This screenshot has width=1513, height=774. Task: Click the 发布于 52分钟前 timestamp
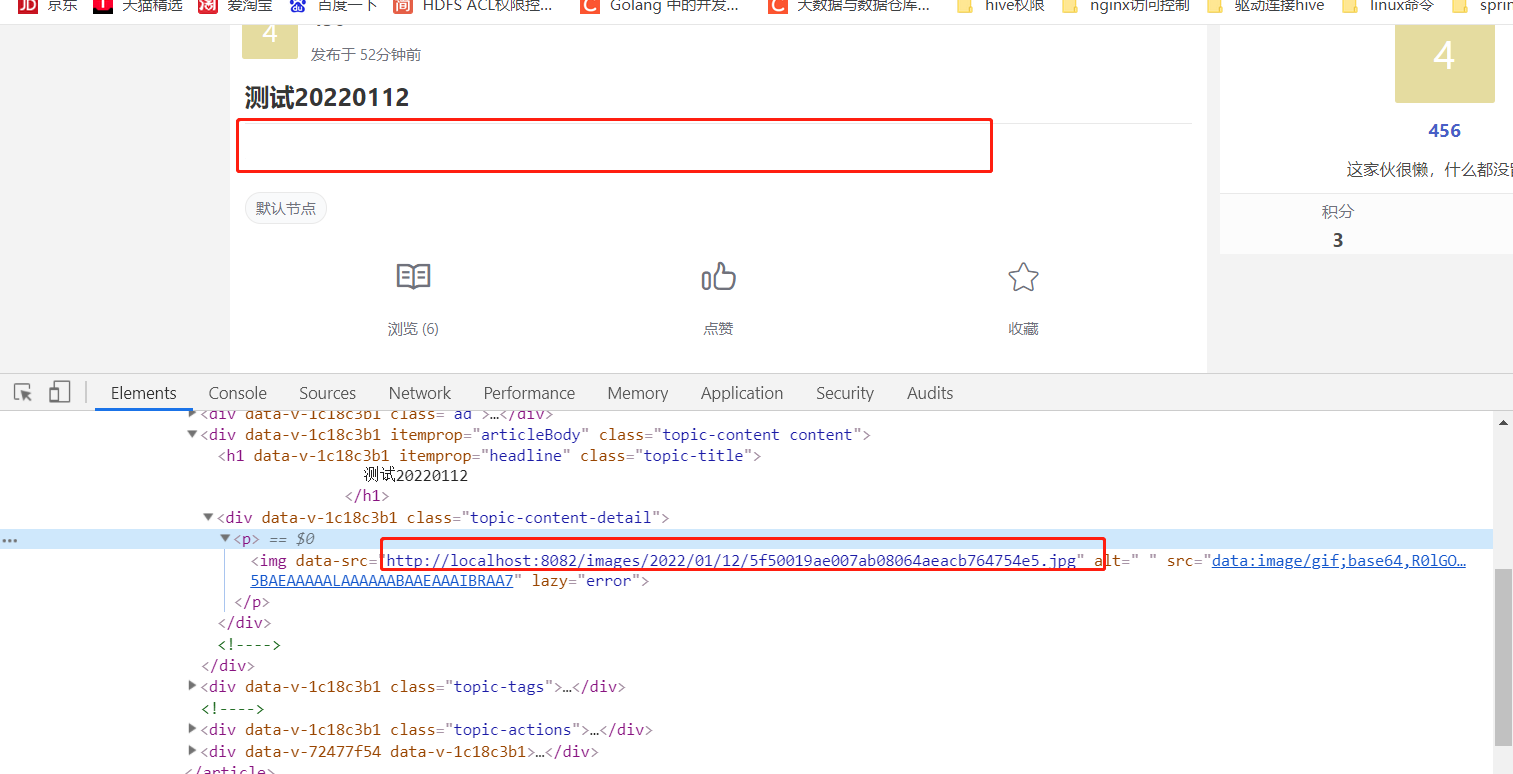366,55
